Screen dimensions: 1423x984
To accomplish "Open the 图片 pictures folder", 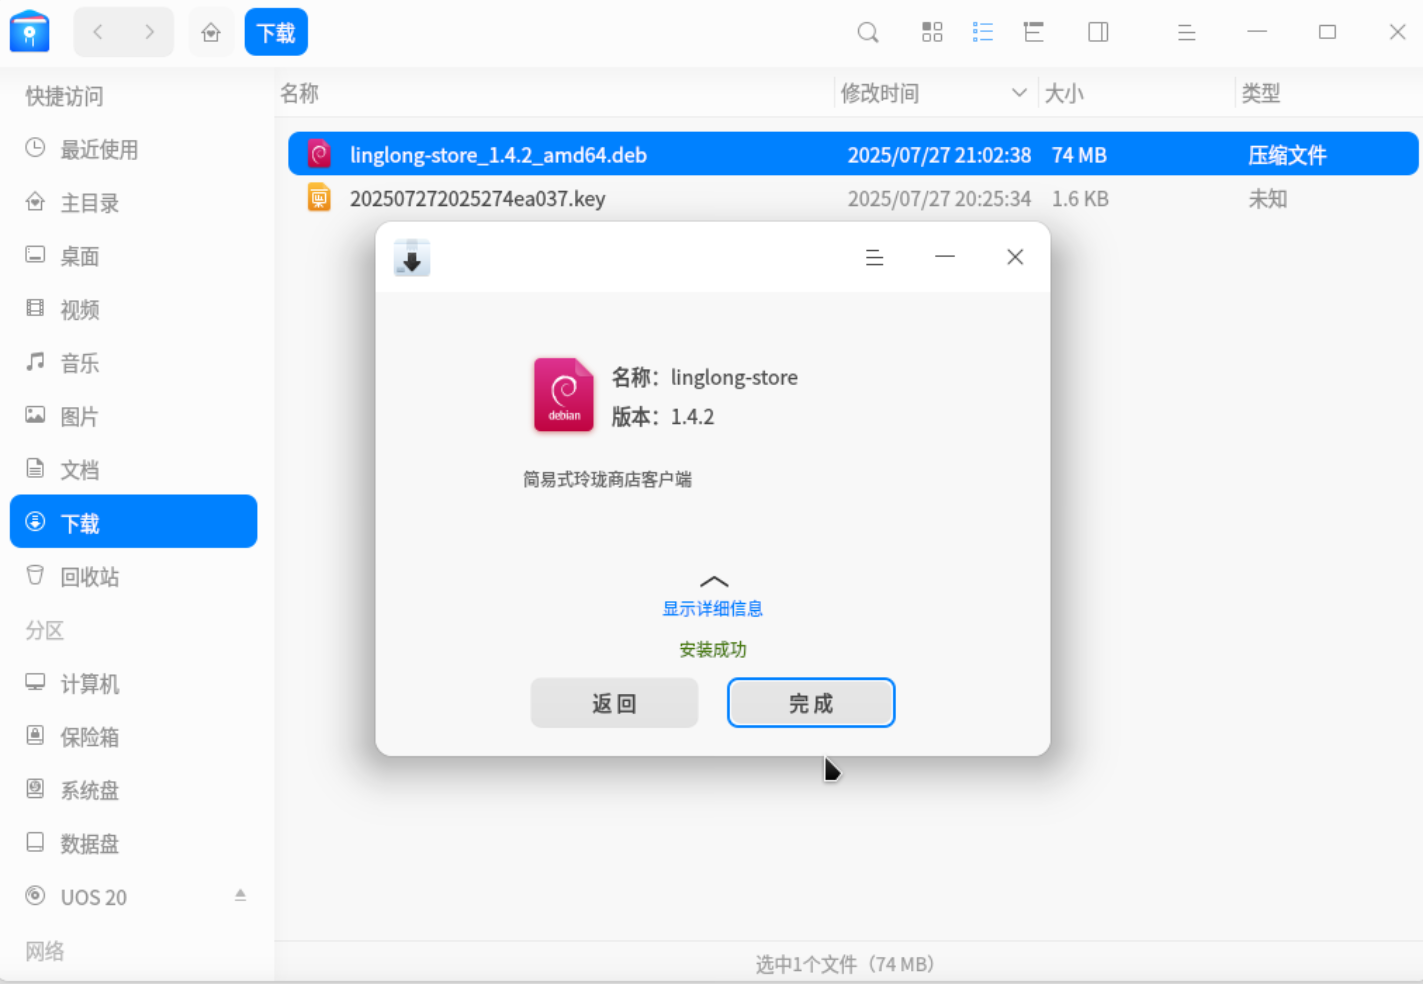I will tap(78, 416).
